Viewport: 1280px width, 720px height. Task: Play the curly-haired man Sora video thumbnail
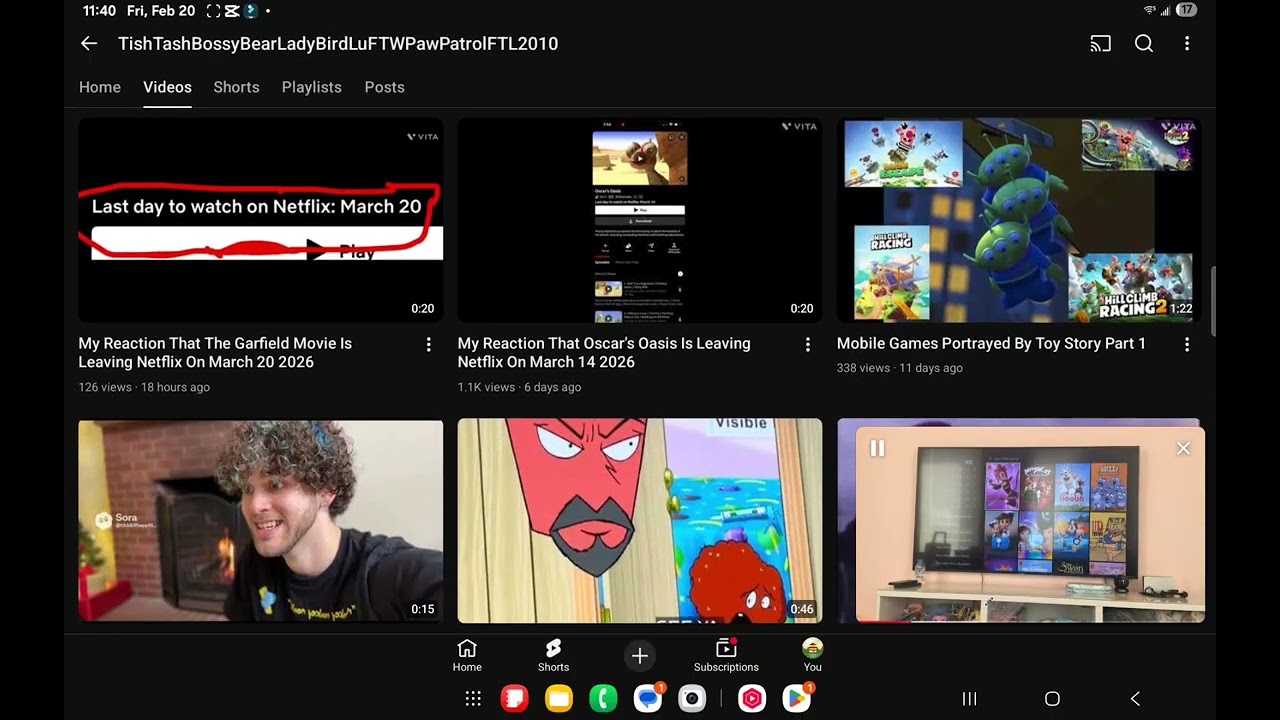[260, 521]
